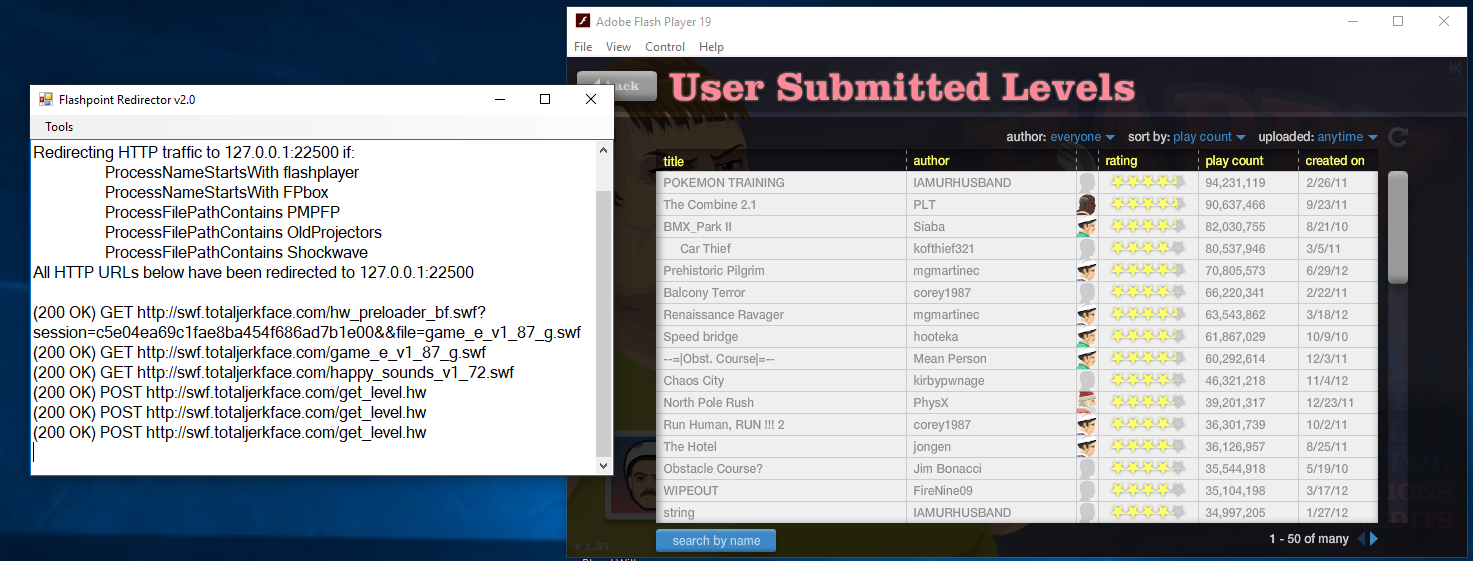The width and height of the screenshot is (1473, 561).
Task: Go to previous page of levels
Action: (x=1360, y=539)
